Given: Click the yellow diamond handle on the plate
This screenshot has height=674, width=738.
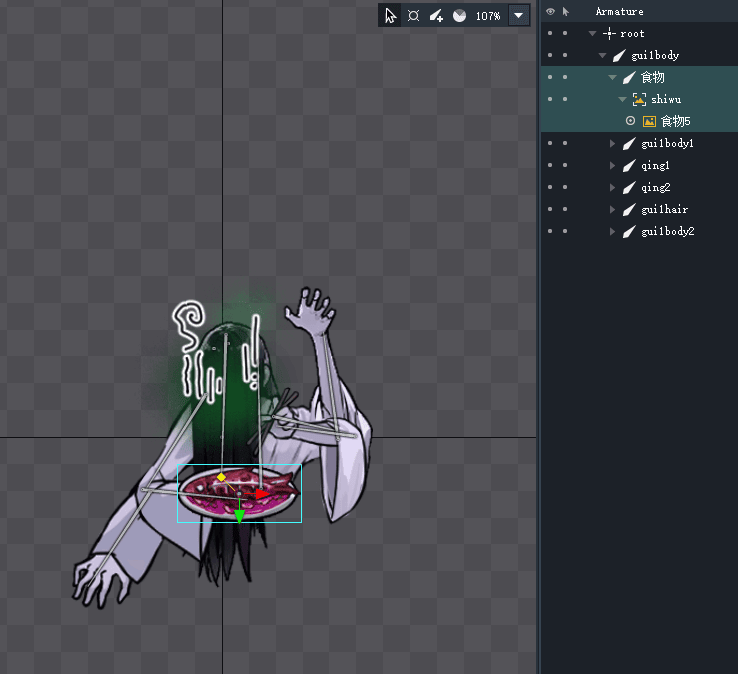Looking at the screenshot, I should (x=221, y=478).
